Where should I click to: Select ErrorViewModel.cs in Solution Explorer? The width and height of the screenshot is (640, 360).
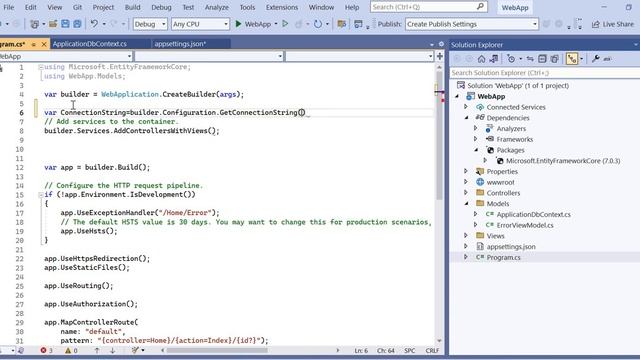tap(524, 225)
